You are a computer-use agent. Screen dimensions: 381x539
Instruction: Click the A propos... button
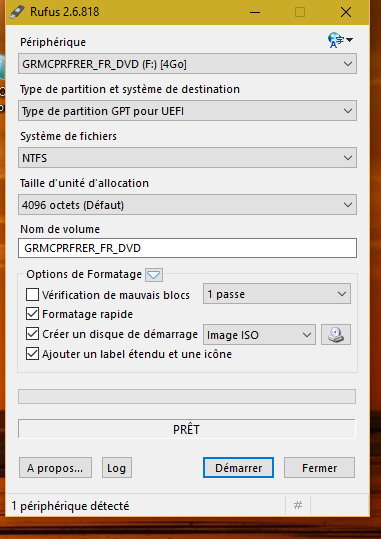click(x=55, y=468)
